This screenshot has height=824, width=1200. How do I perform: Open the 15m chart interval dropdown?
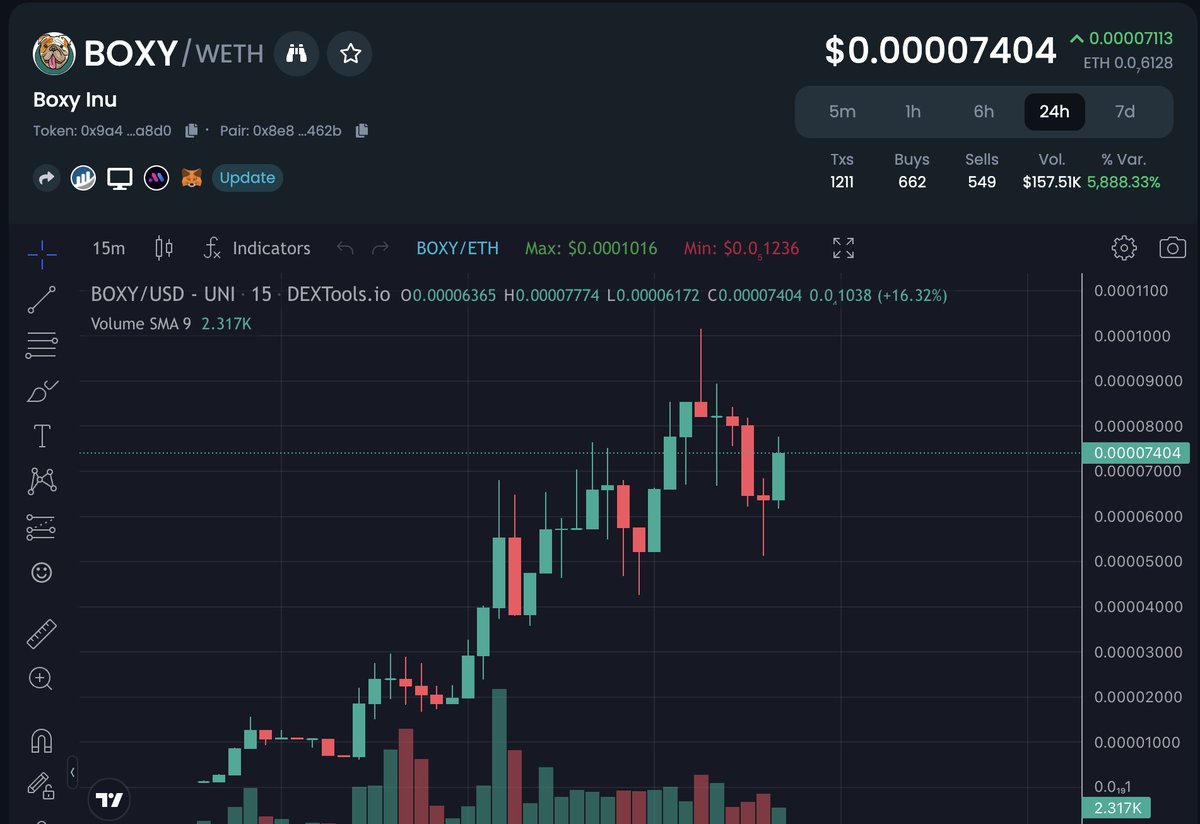(x=109, y=248)
